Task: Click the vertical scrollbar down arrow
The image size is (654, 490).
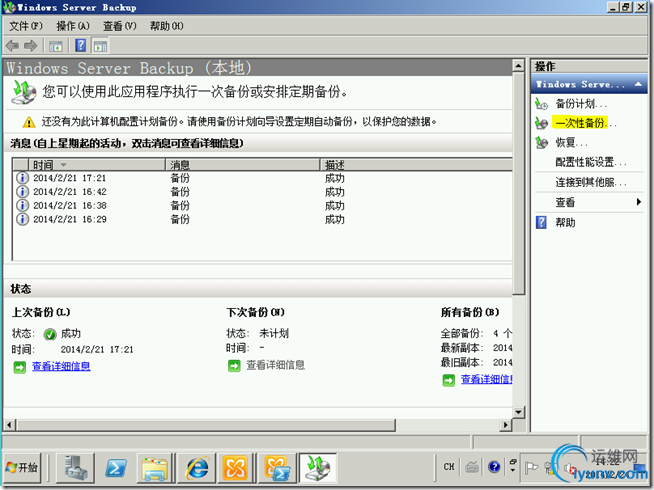Action: point(518,412)
